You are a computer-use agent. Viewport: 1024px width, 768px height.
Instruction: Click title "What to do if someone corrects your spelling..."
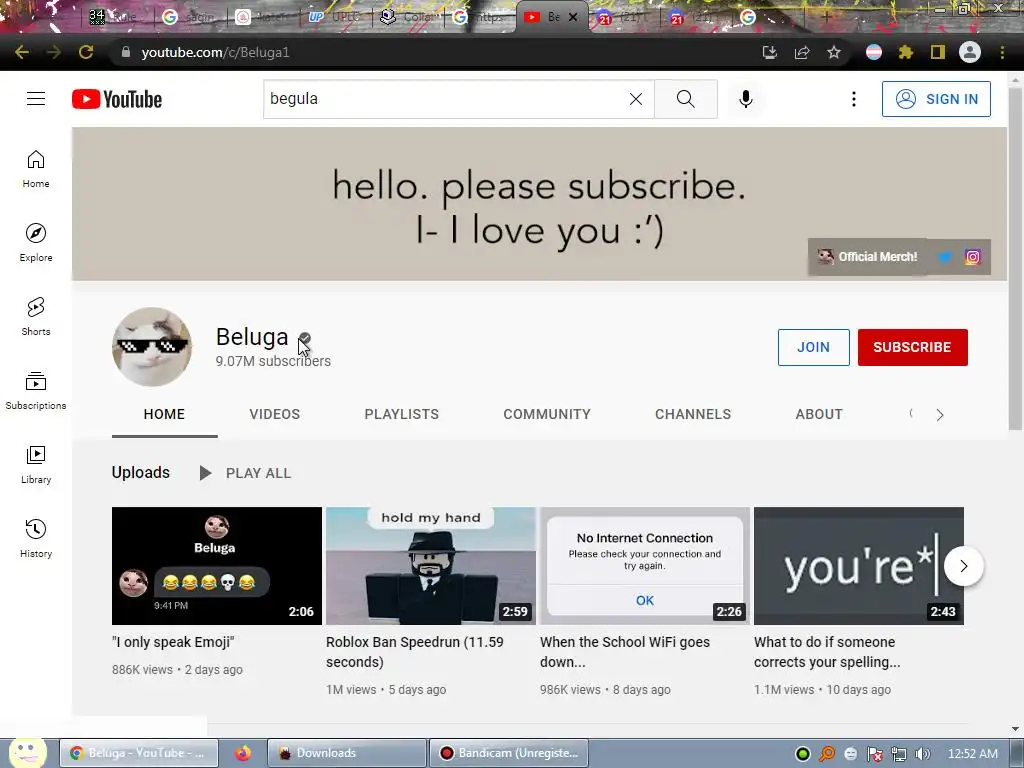pos(827,652)
